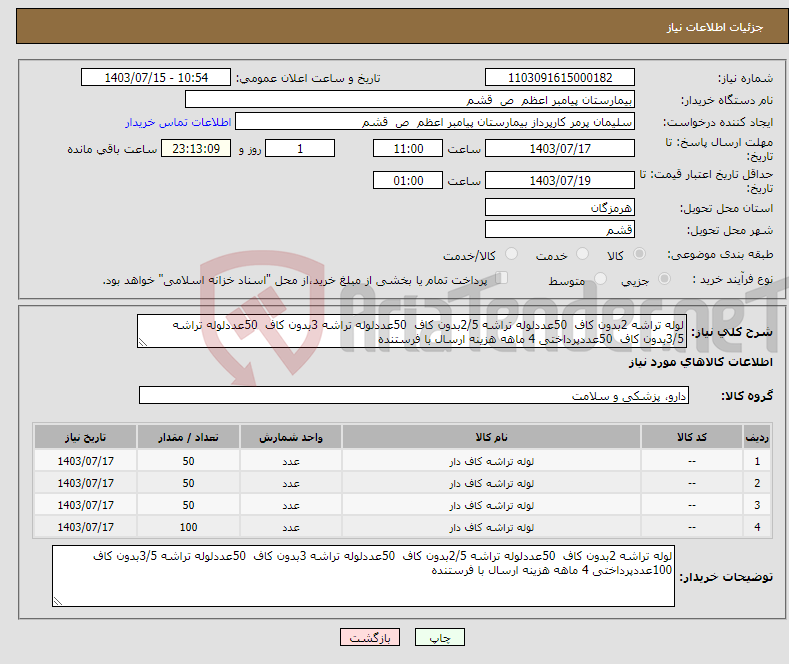
Task: Click the response deadline date 1403/07/17 field
Action: point(560,148)
